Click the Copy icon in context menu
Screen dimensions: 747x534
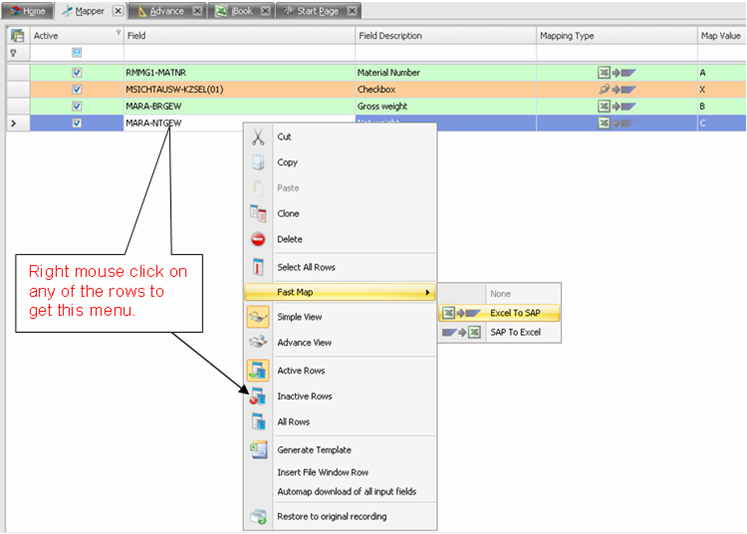[257, 163]
